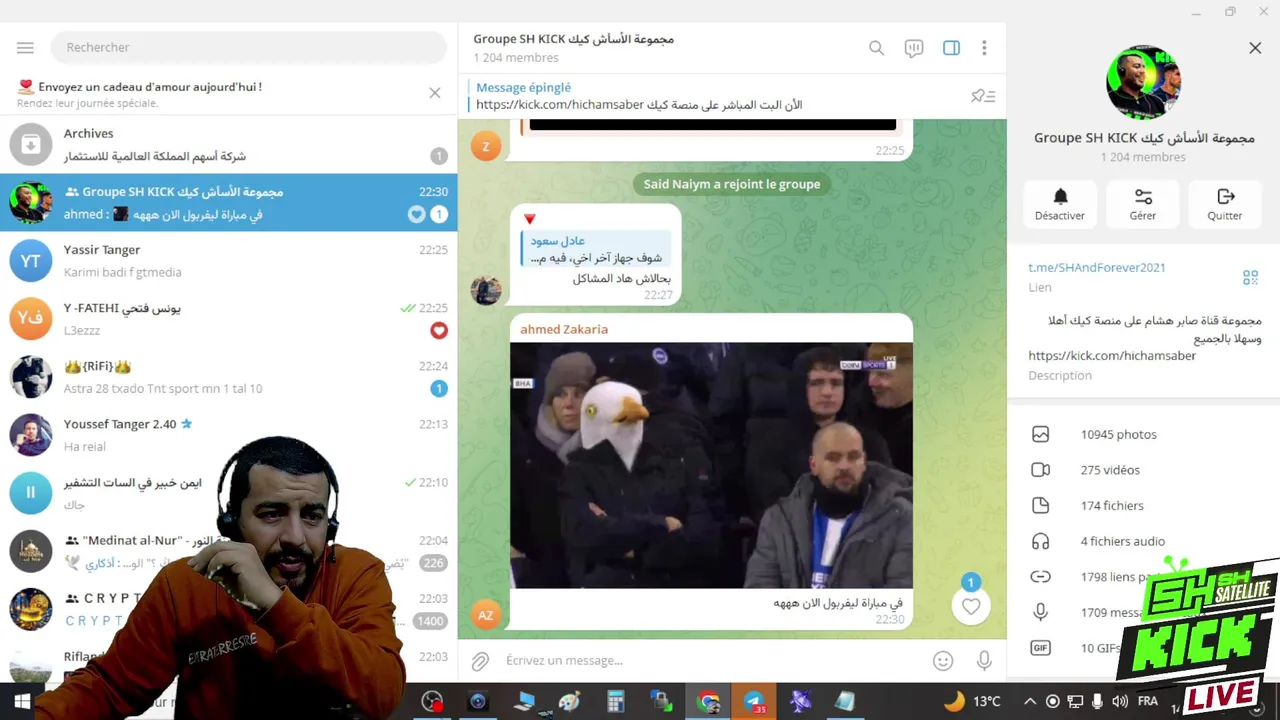Show hidden system tray icons

[1030, 701]
